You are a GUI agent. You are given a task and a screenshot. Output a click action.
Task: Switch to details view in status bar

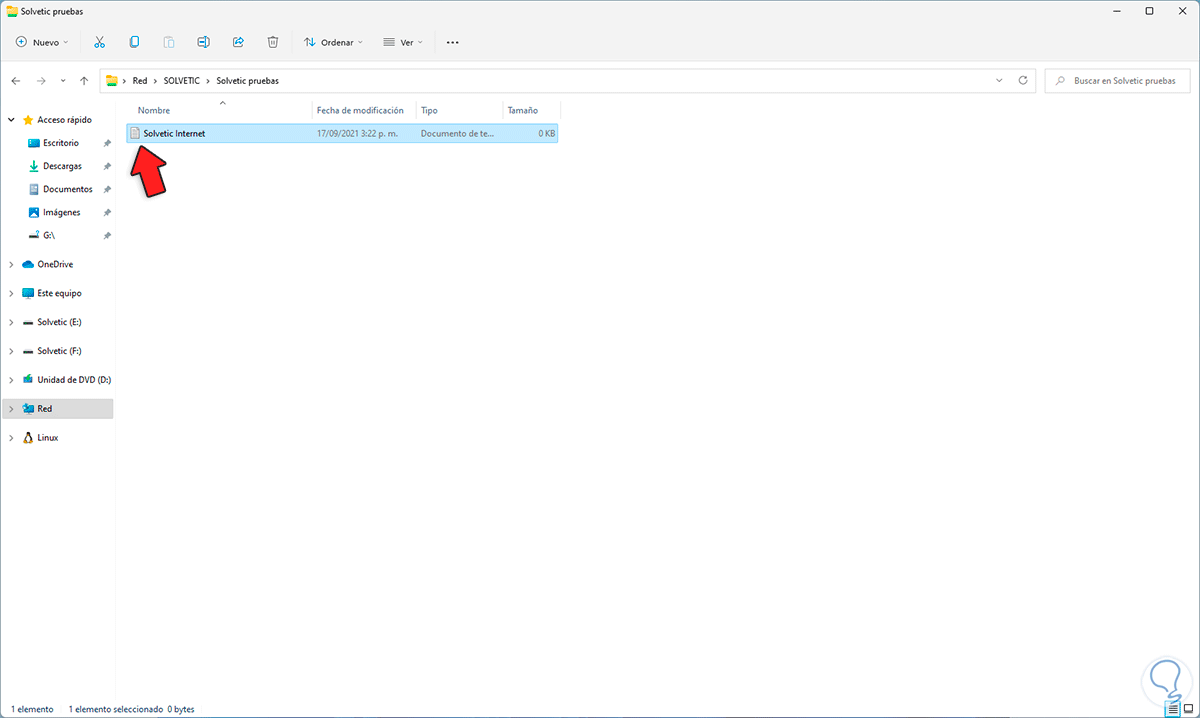[x=1174, y=709]
